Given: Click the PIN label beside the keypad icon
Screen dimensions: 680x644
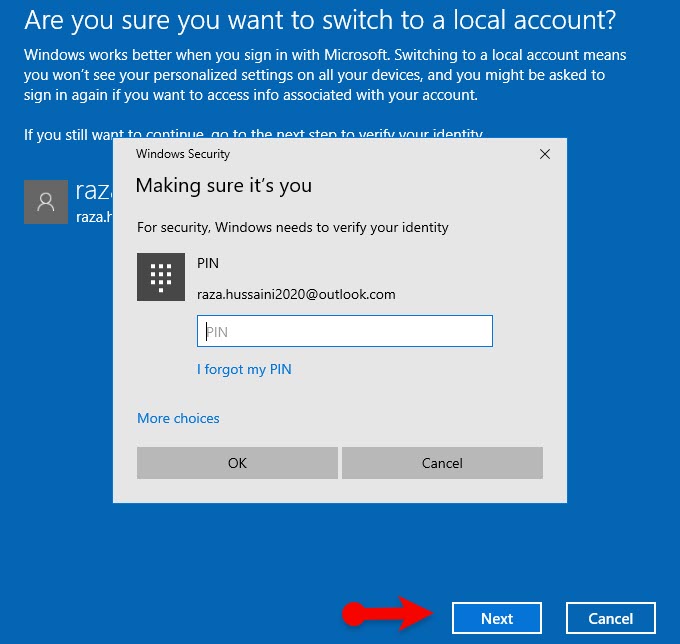Looking at the screenshot, I should pos(208,263).
